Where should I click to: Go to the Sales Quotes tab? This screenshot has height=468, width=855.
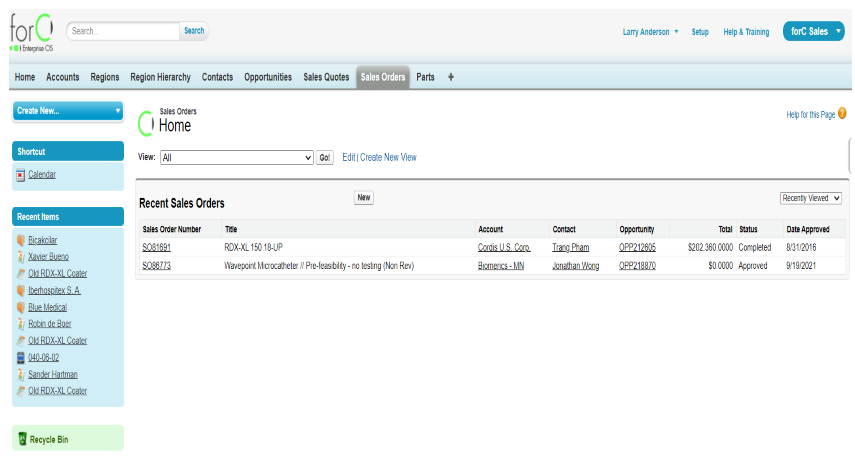pos(326,77)
